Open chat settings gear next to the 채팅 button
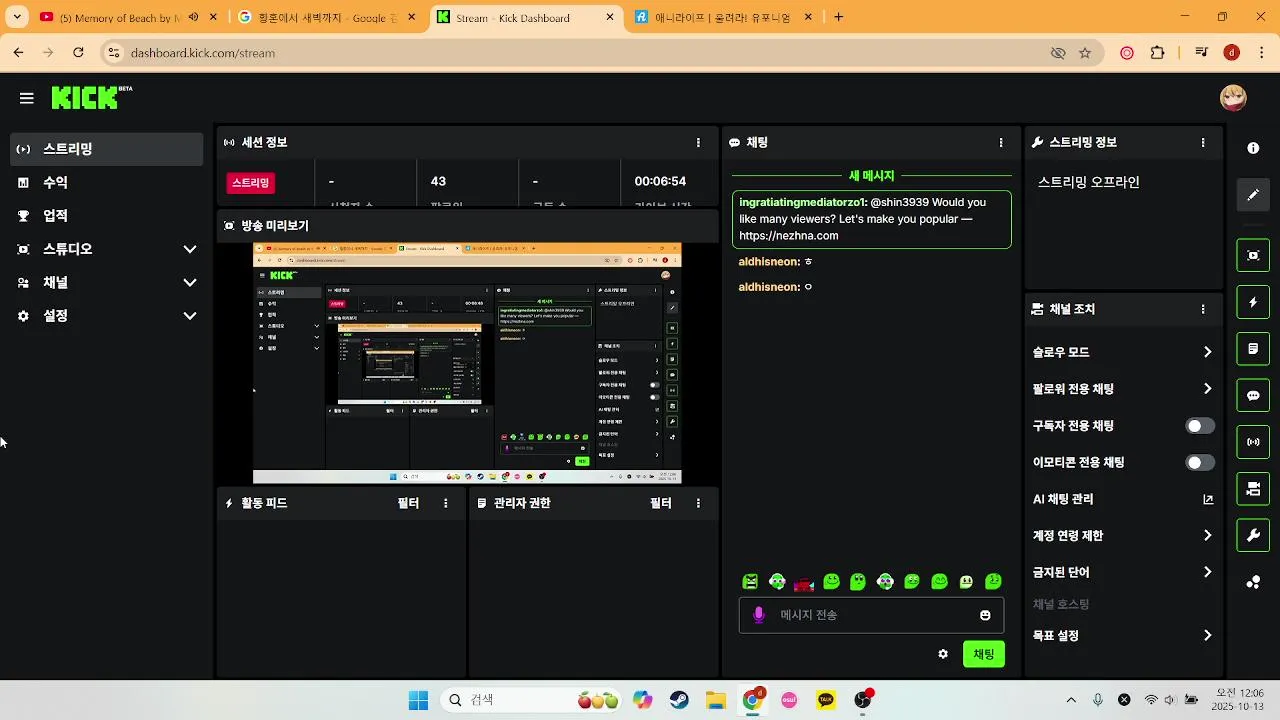This screenshot has height=720, width=1280. pos(942,654)
